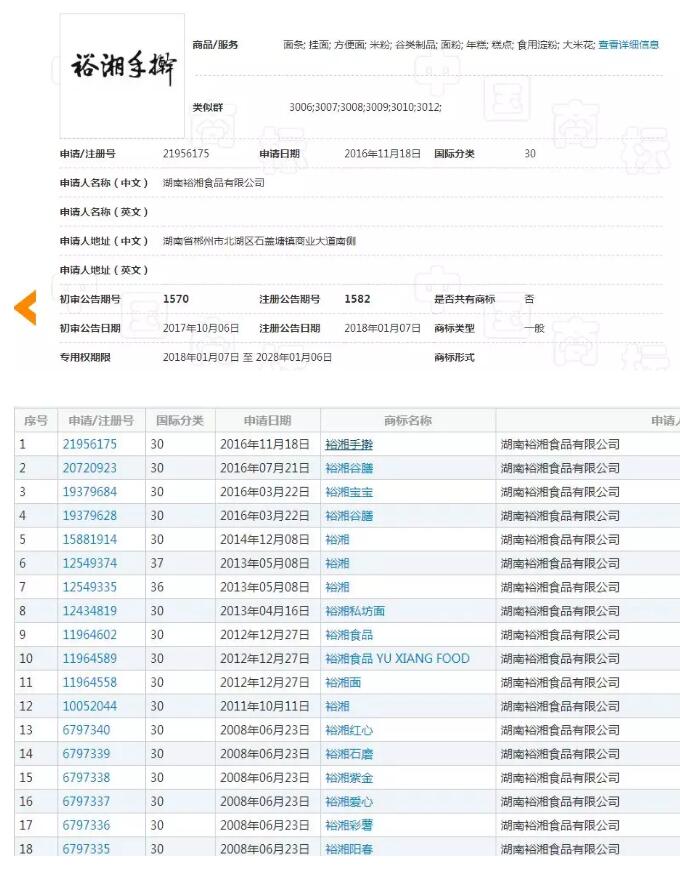Open trademark name 裕湘红心 link
680x886 pixels.
(x=349, y=730)
